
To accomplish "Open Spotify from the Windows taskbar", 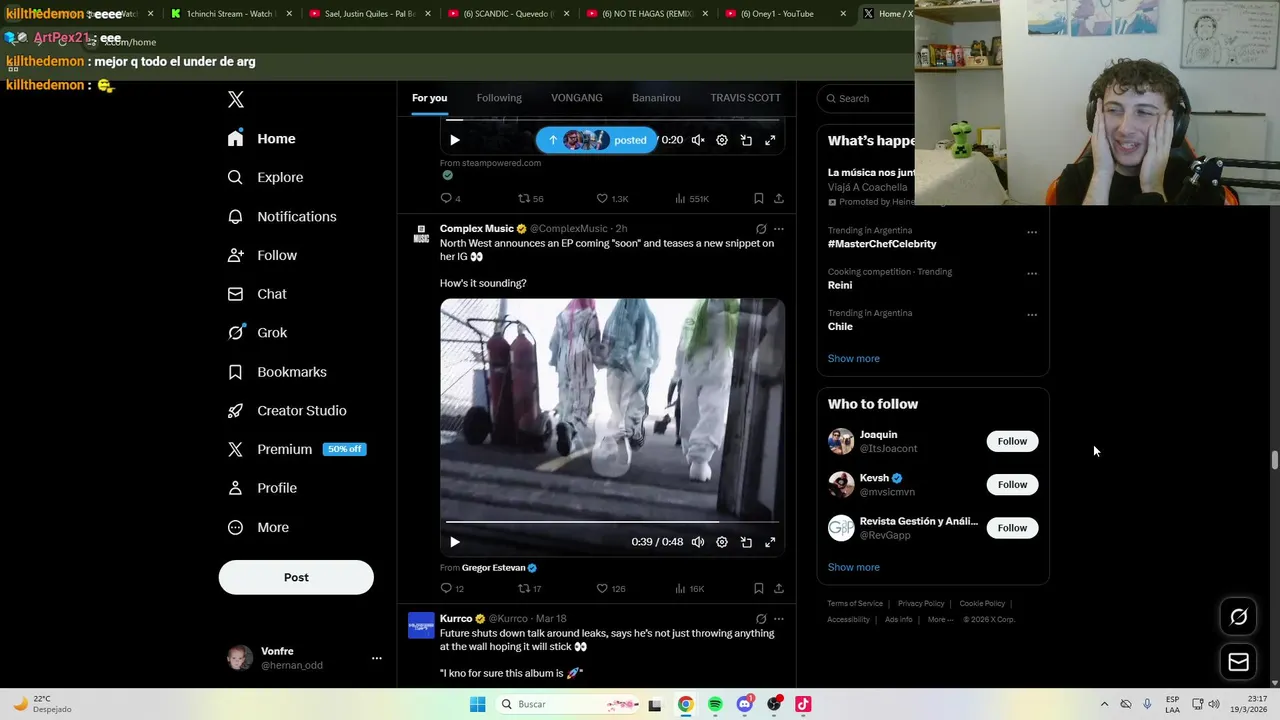I will point(715,704).
